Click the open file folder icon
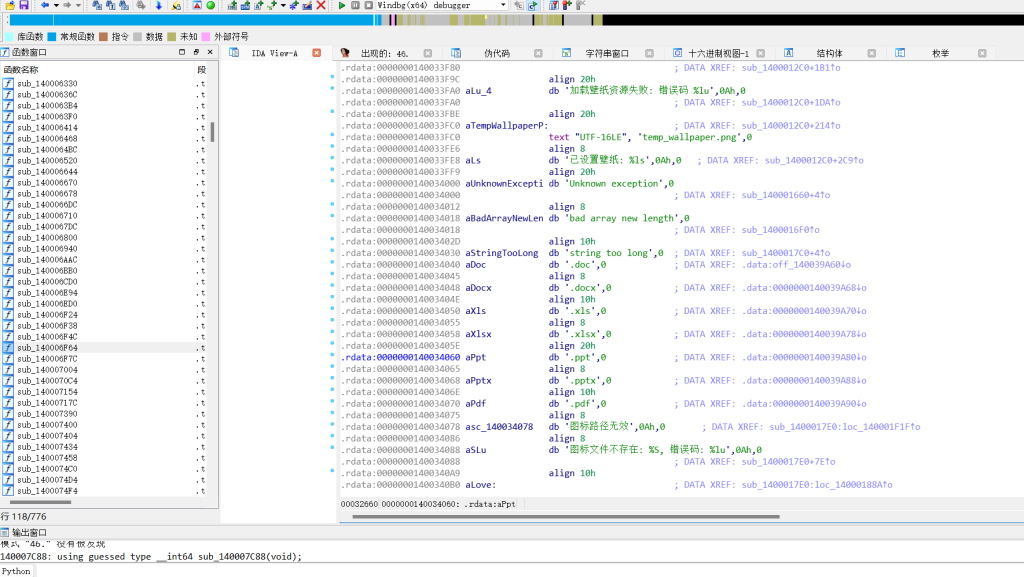 [8, 5]
